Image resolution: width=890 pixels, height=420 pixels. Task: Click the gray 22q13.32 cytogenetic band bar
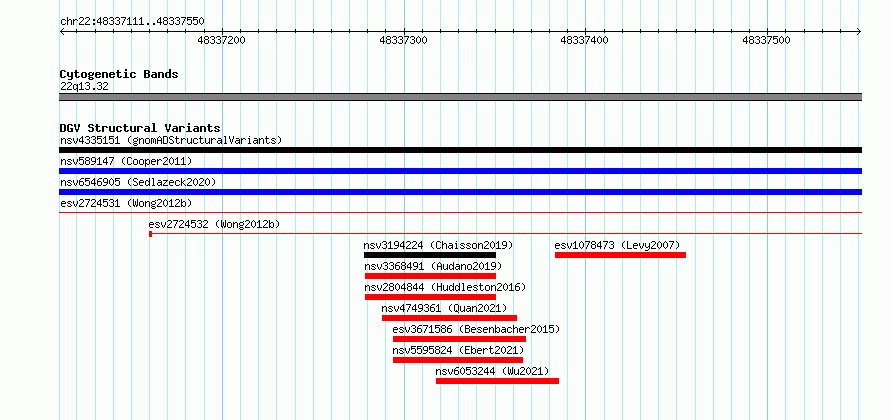[460, 97]
